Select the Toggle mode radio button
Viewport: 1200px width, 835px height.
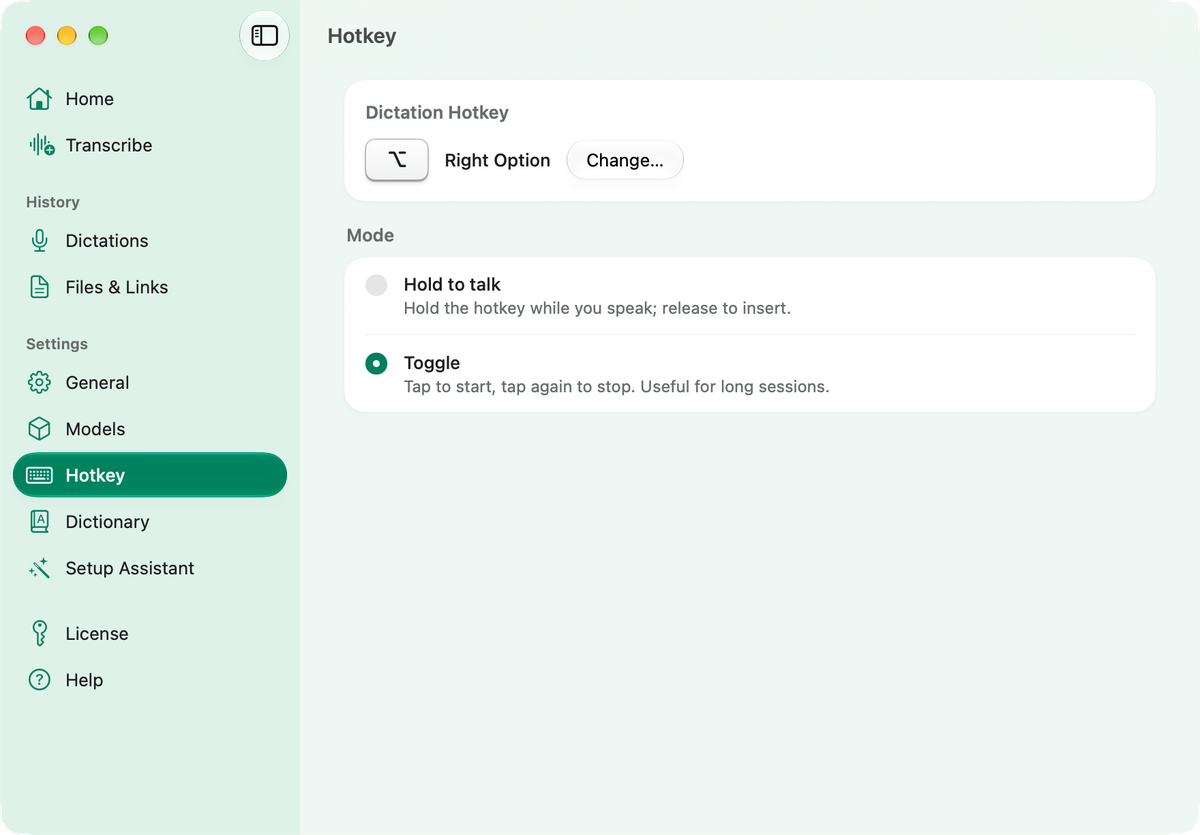pos(376,364)
